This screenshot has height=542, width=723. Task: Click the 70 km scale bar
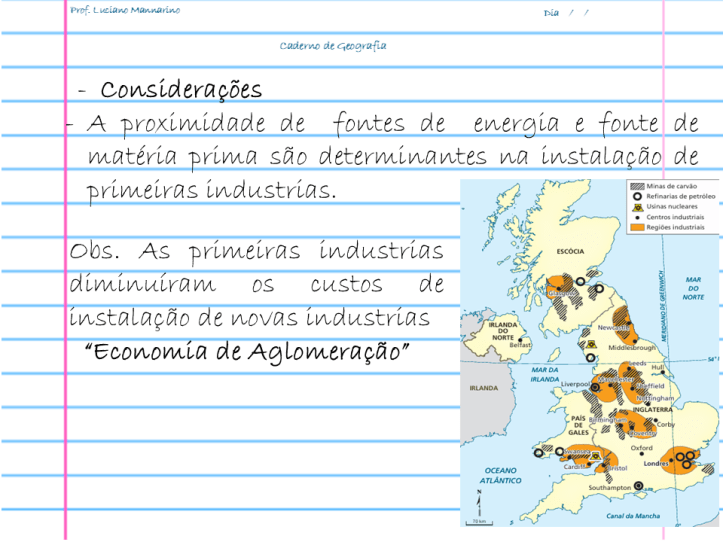tap(479, 519)
